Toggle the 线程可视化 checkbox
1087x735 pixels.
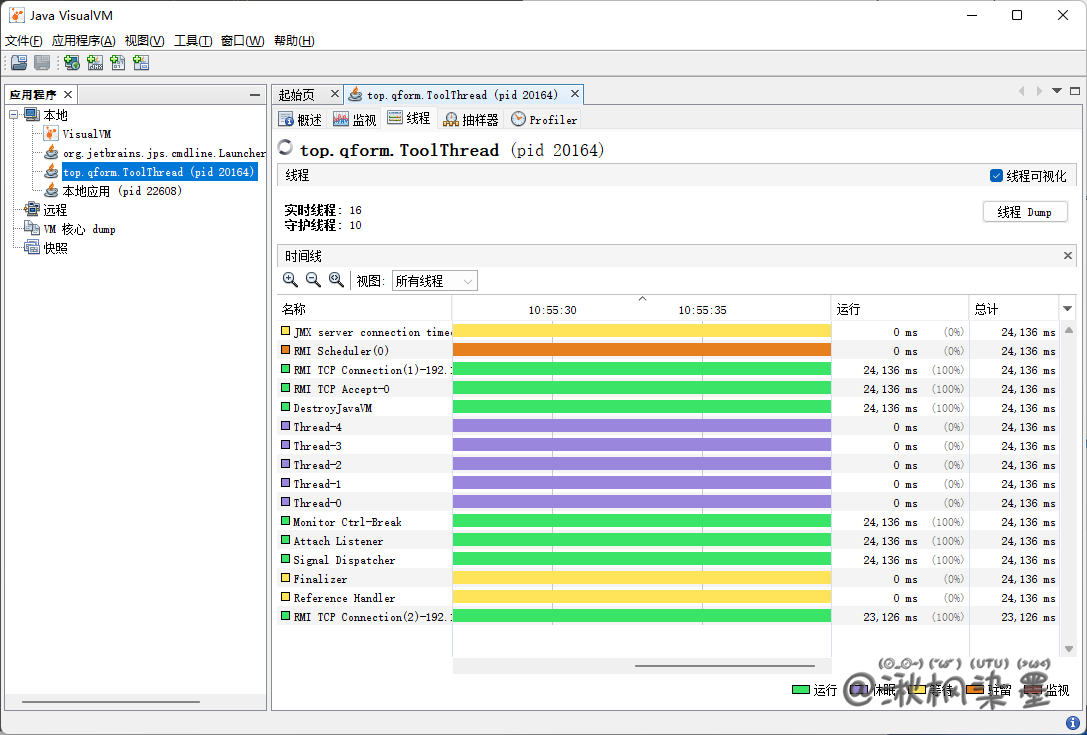point(996,176)
